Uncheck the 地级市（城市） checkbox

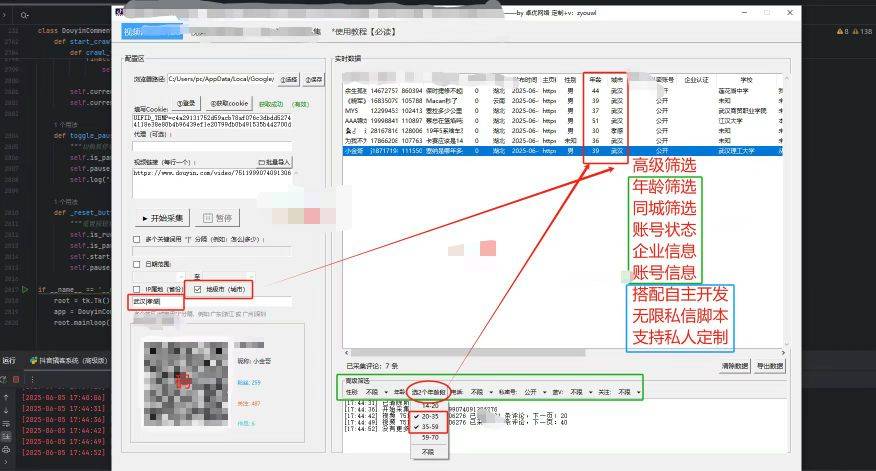point(197,289)
